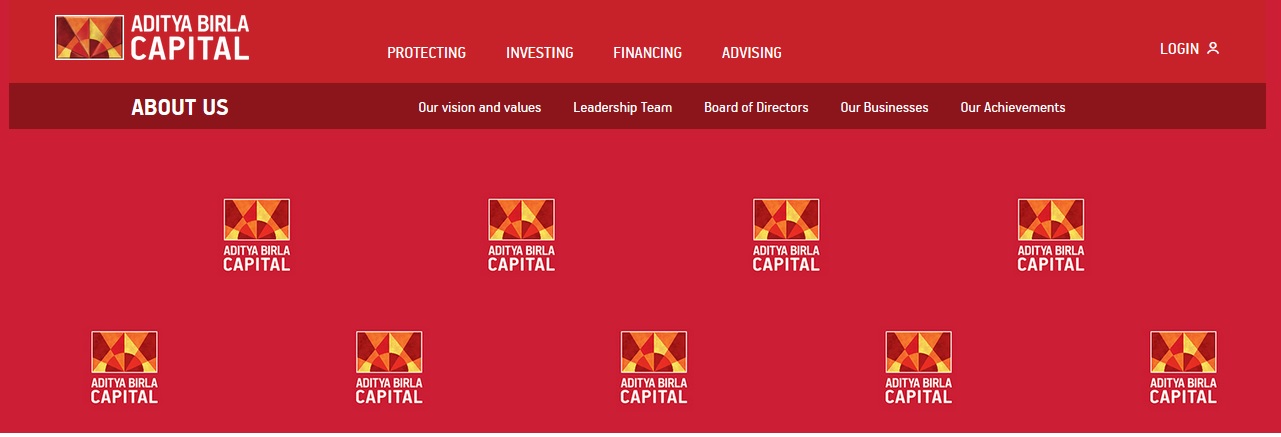The height and width of the screenshot is (437, 1281).
Task: Open the INVESTING menu
Action: tap(540, 53)
